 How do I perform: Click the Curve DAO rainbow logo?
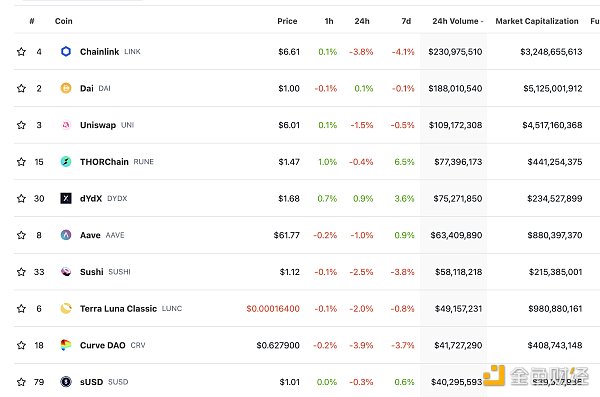tap(66, 345)
